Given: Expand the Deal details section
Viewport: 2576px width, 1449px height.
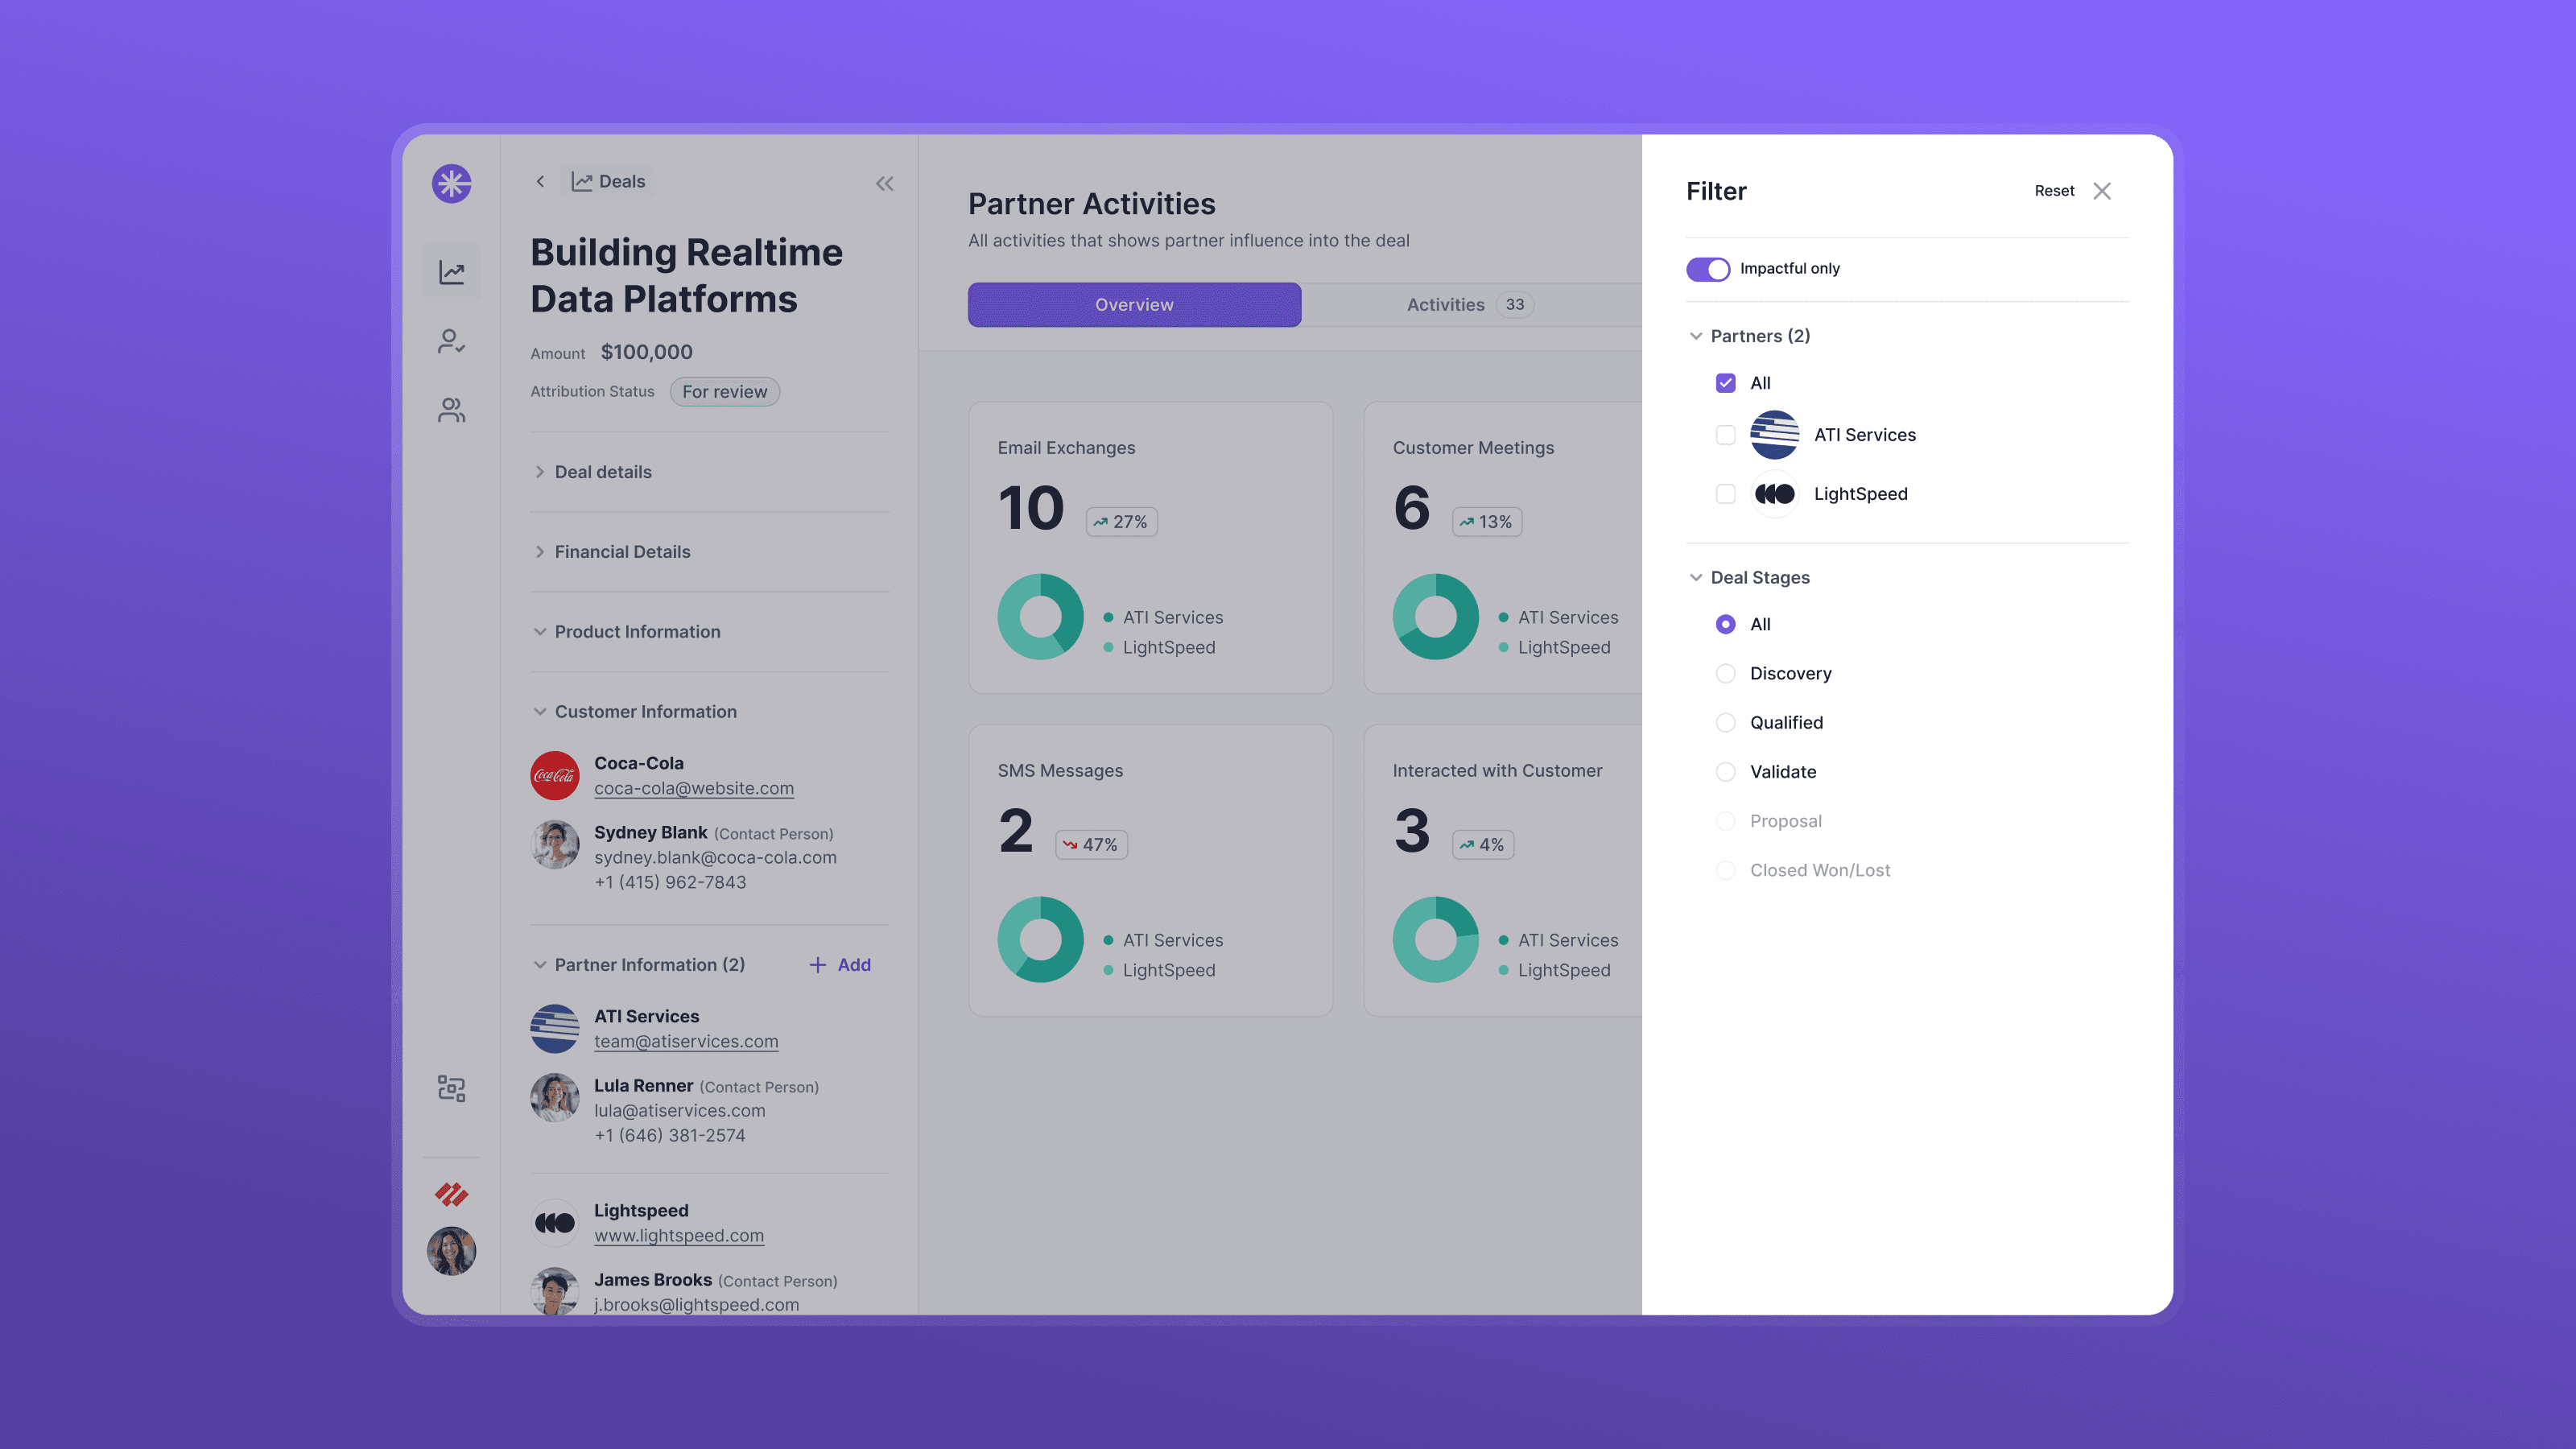Looking at the screenshot, I should 602,472.
